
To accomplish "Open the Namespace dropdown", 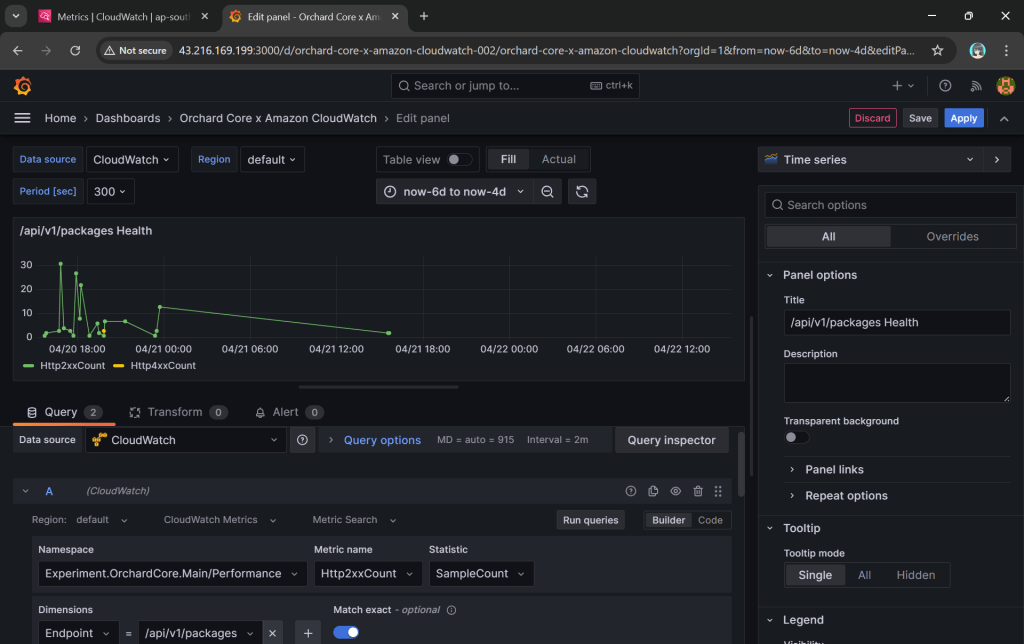I will pos(172,574).
